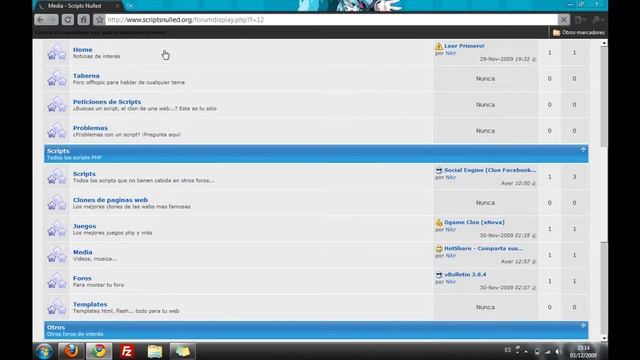Reload the page with the refresh icon
This screenshot has height=360, width=640.
[68, 20]
